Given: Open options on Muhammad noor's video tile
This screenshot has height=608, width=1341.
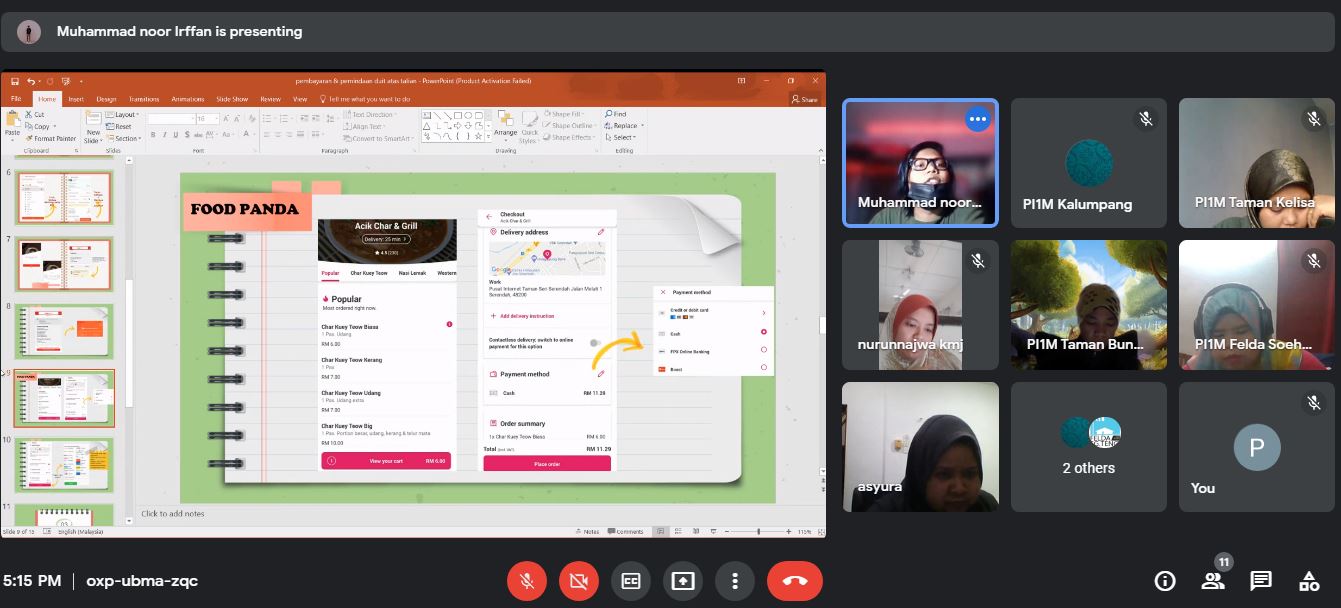Looking at the screenshot, I should tap(978, 119).
